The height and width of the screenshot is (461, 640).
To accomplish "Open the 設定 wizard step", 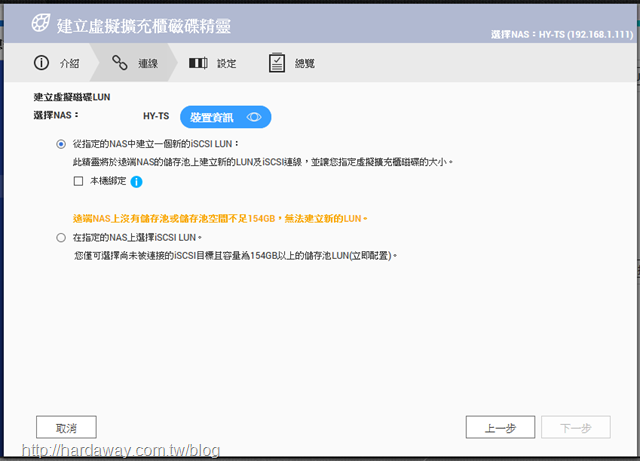I will 212,63.
